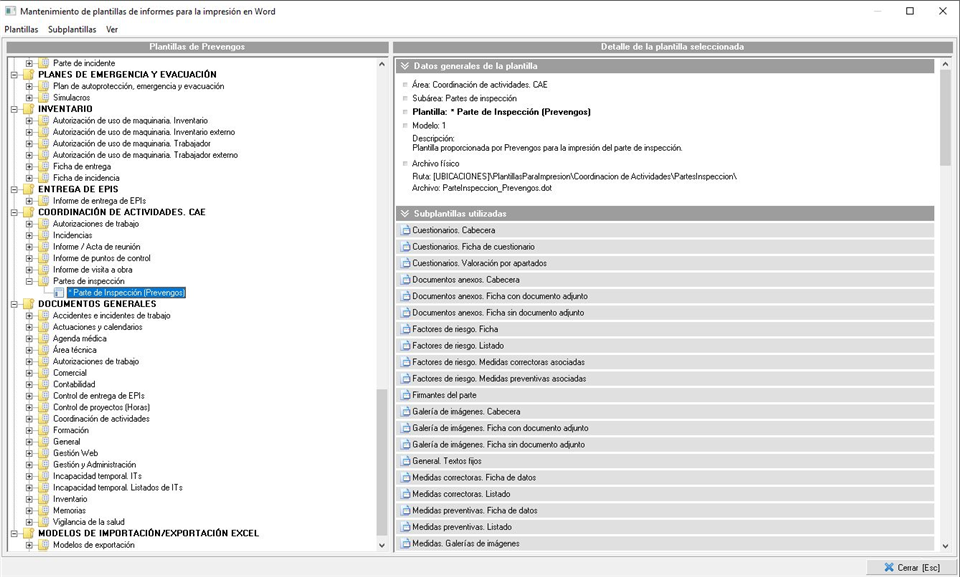Expand the Incidencias tree node
This screenshot has width=960, height=577.
(30, 236)
